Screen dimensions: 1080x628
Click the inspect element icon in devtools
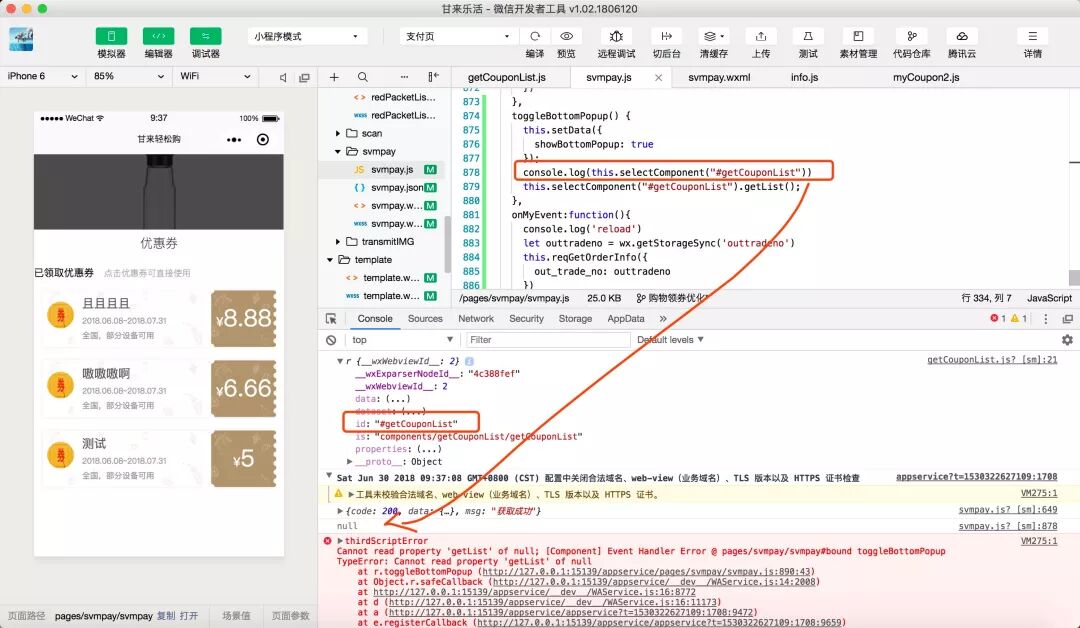click(331, 319)
